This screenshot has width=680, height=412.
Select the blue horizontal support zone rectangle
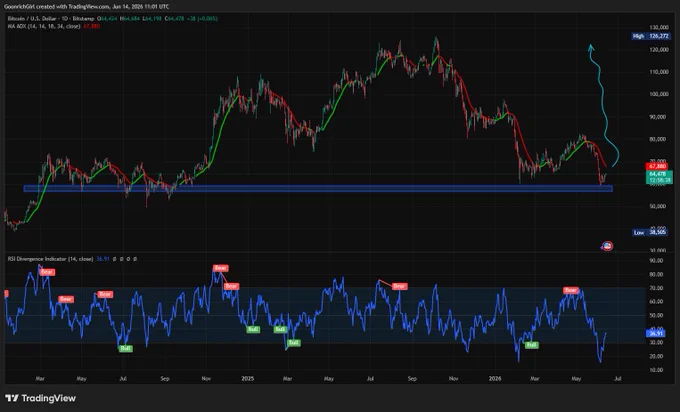(x=318, y=189)
